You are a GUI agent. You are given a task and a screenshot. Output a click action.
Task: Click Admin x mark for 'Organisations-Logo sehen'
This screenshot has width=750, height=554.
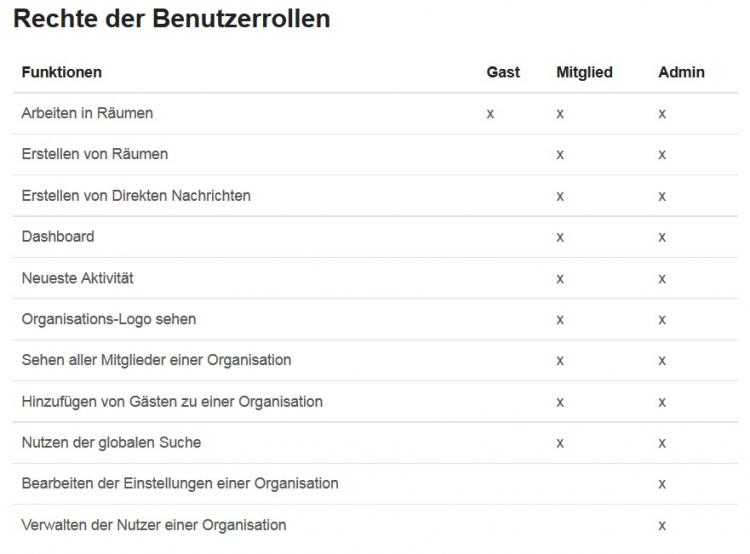[662, 319]
